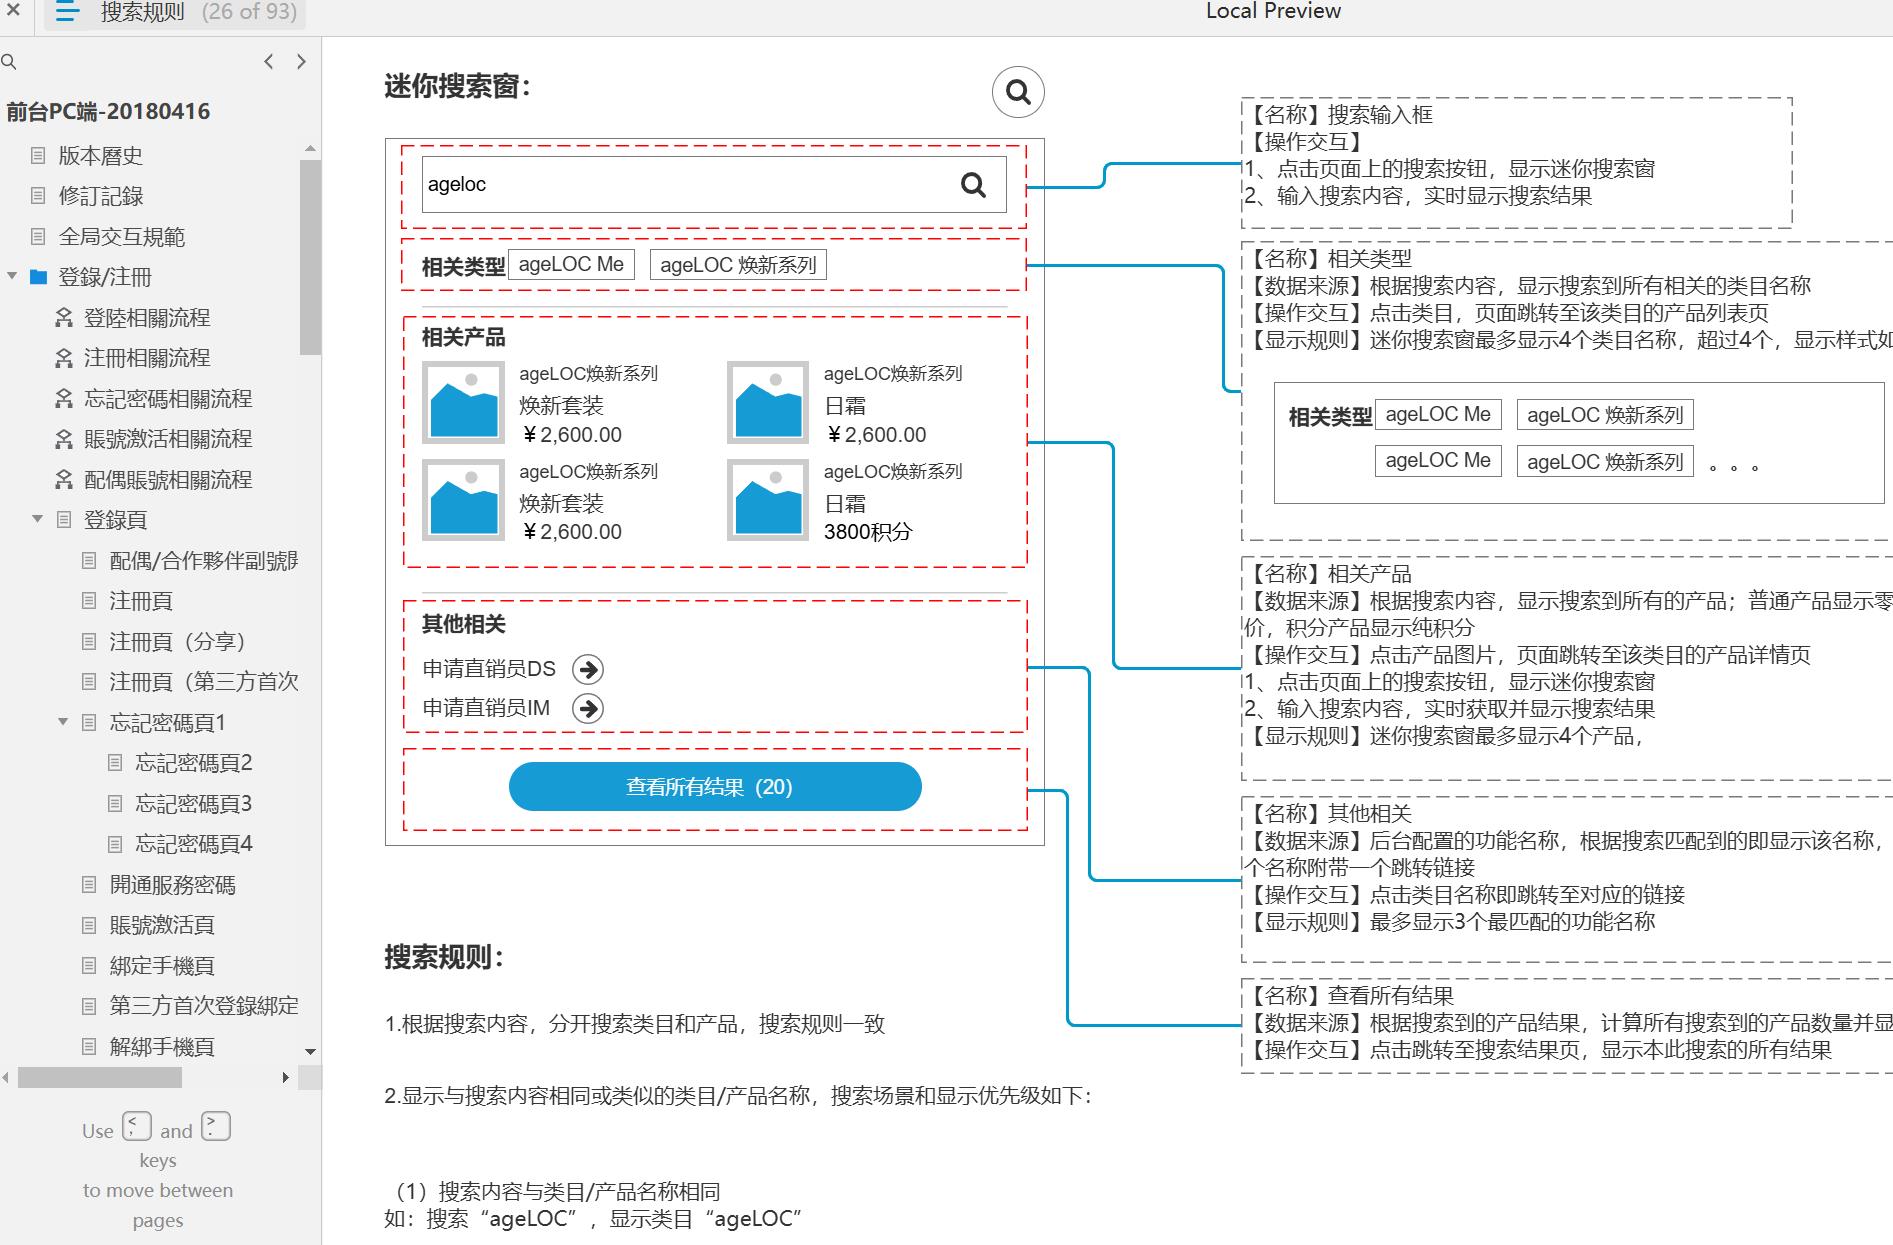
Task: Click the page icon of 版本曆史
Action: (38, 155)
